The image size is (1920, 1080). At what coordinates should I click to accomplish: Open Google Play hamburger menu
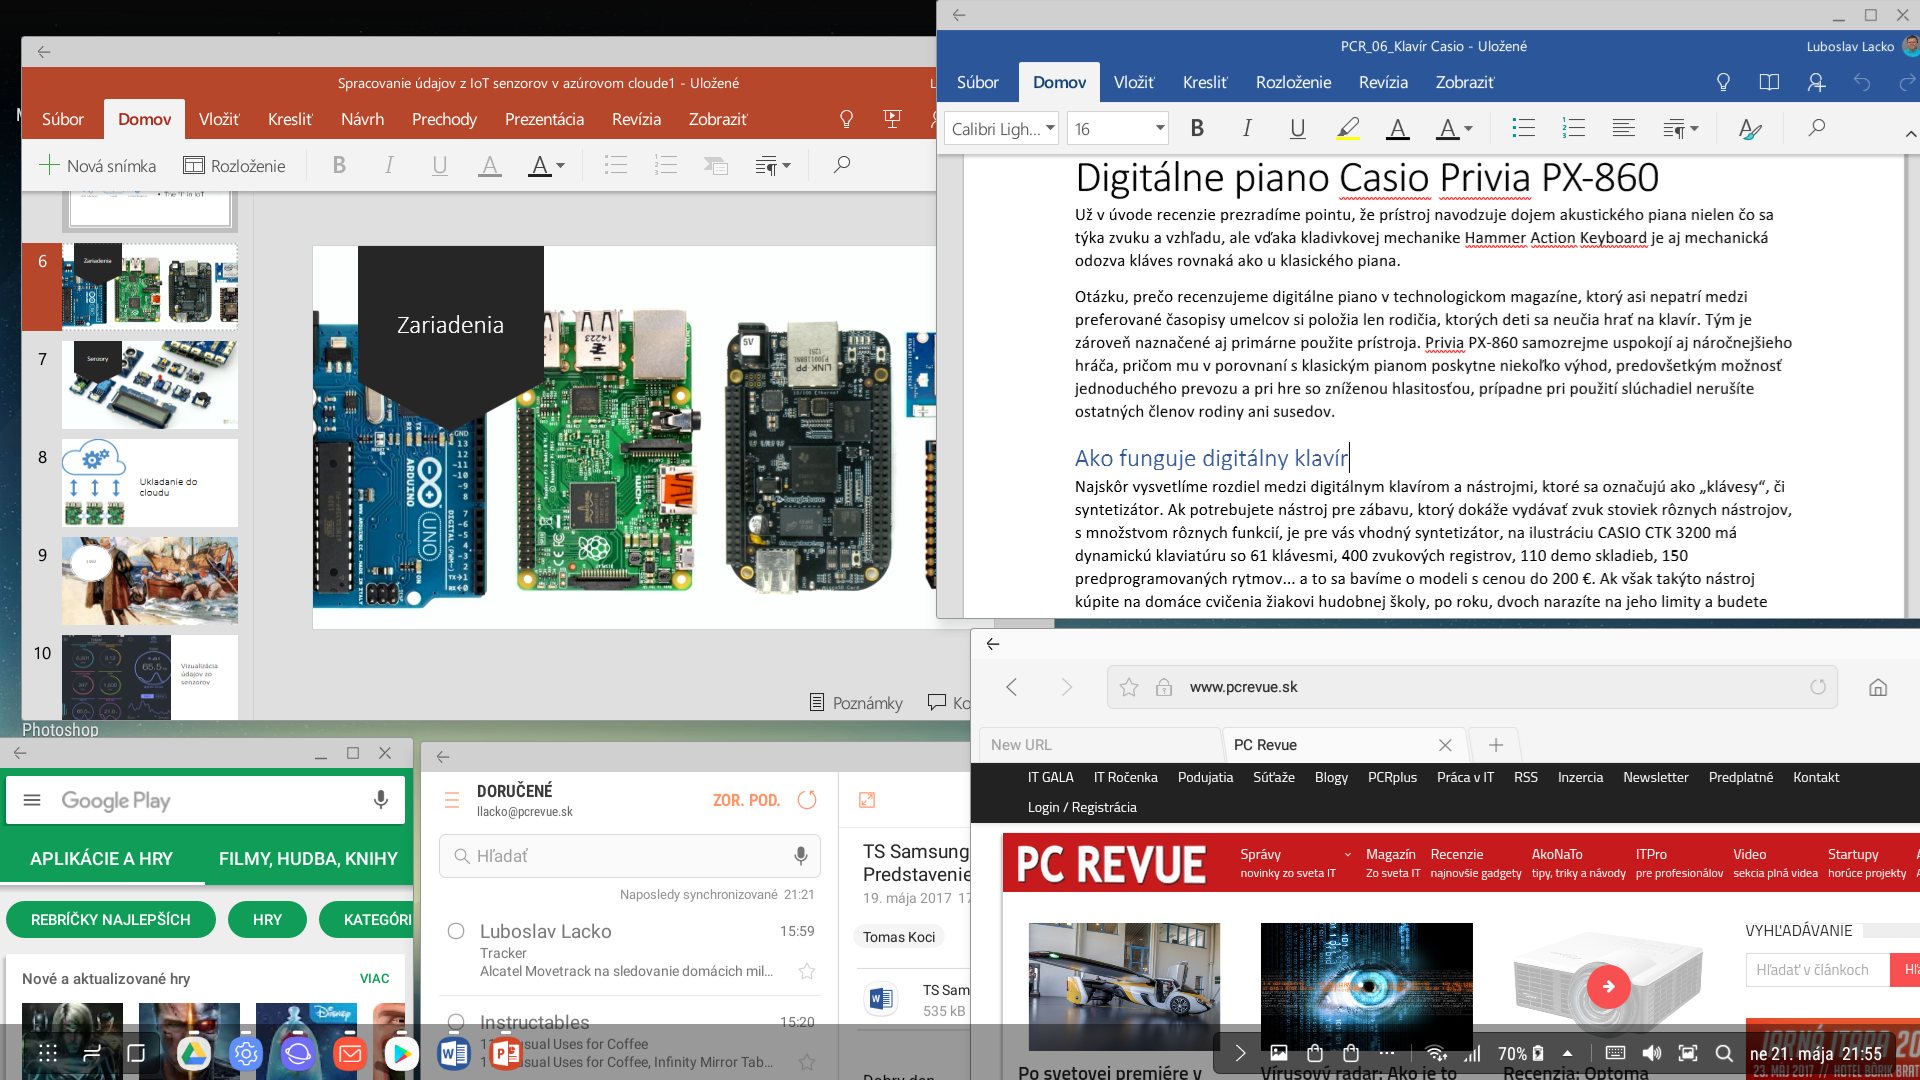[32, 800]
